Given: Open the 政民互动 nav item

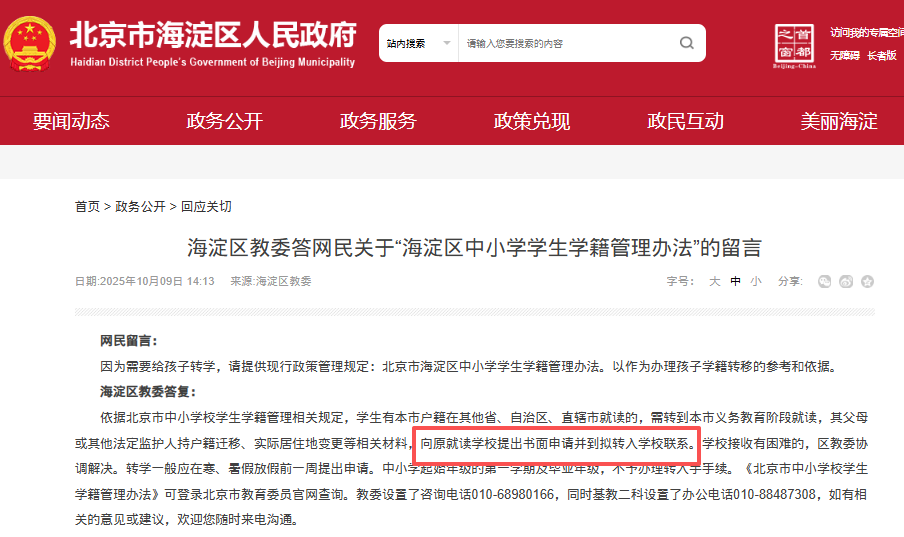Looking at the screenshot, I should pyautogui.click(x=685, y=121).
